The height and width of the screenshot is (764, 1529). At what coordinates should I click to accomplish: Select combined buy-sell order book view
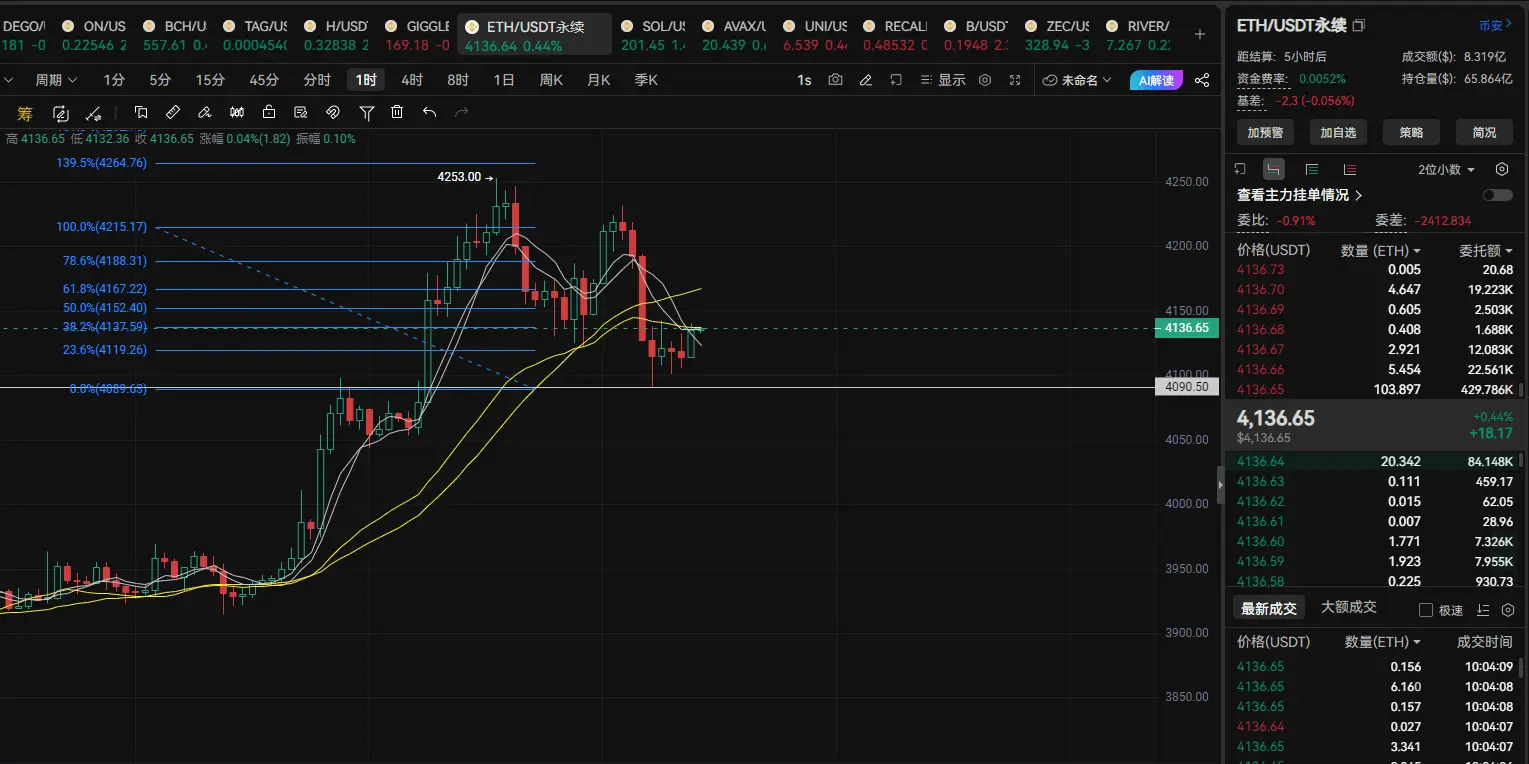[1273, 169]
